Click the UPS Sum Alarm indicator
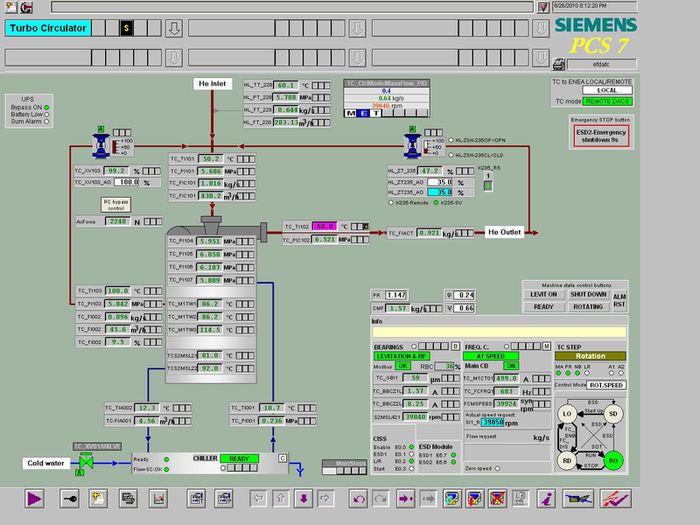 (x=46, y=121)
